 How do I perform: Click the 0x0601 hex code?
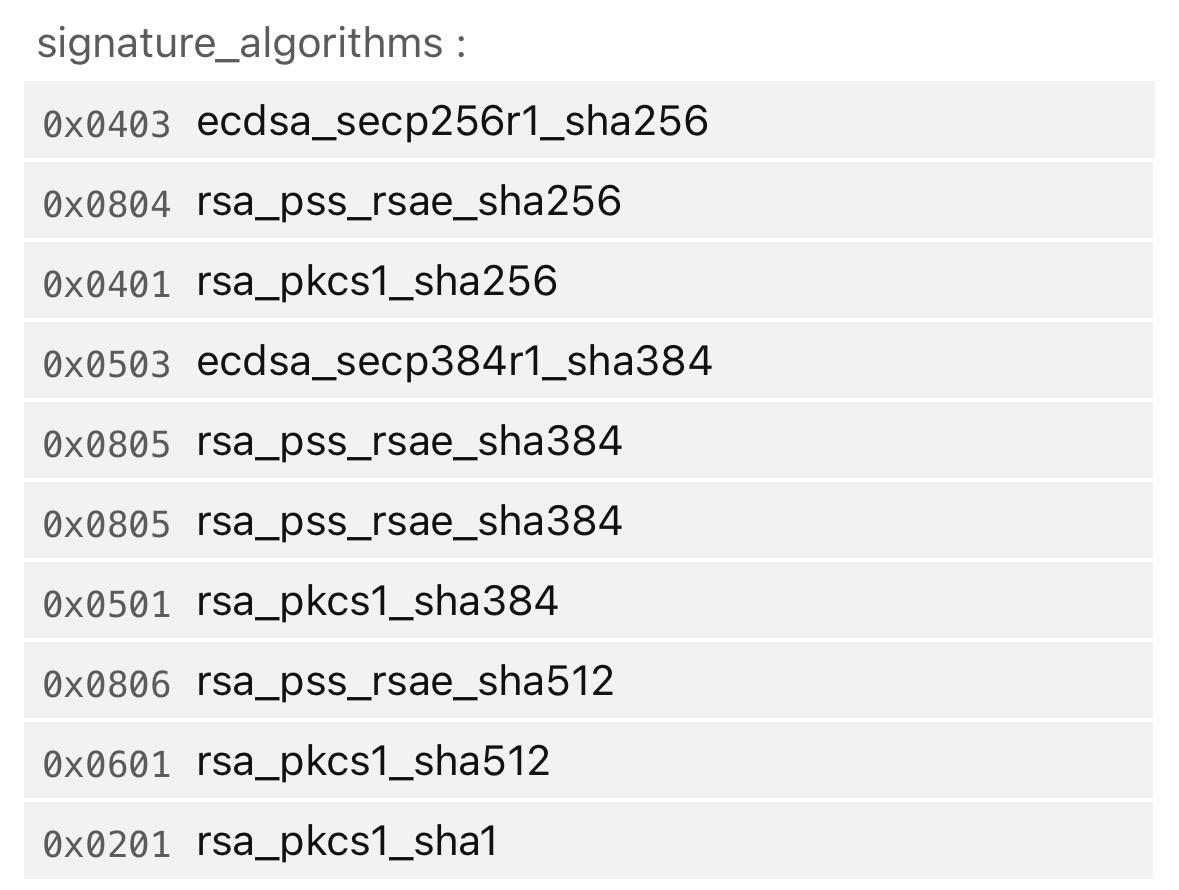tap(107, 764)
